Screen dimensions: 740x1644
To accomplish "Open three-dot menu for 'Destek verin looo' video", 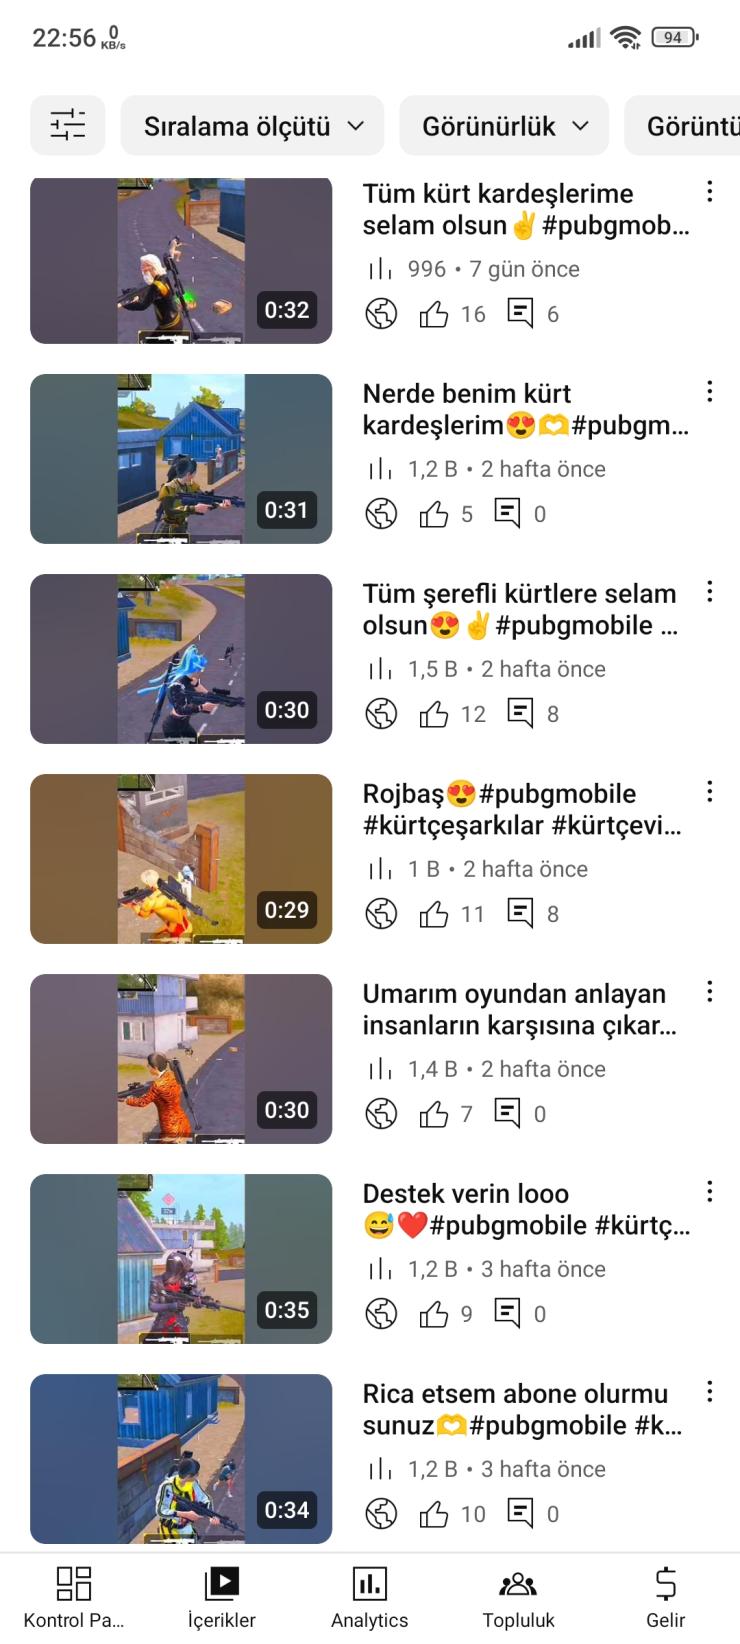I will point(709,1191).
